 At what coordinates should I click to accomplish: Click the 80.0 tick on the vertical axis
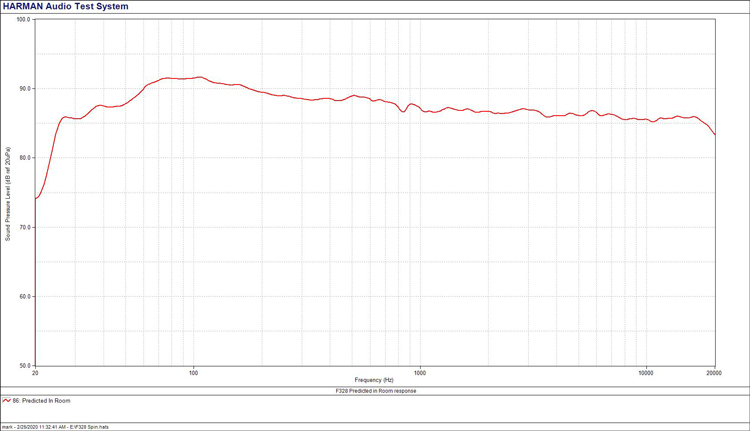[25, 158]
